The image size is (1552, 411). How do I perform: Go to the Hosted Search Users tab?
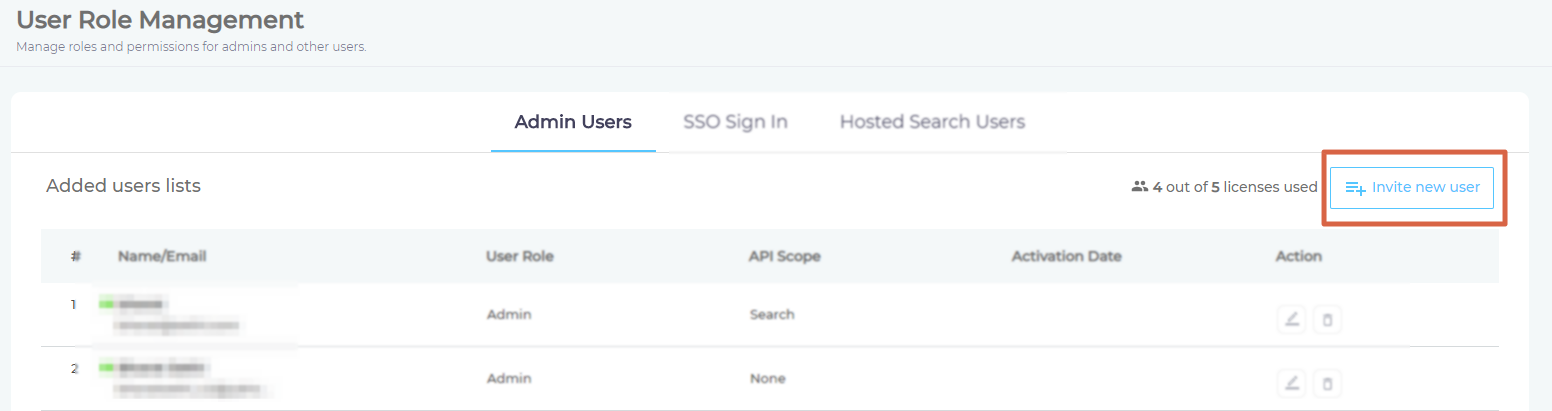pyautogui.click(x=932, y=122)
